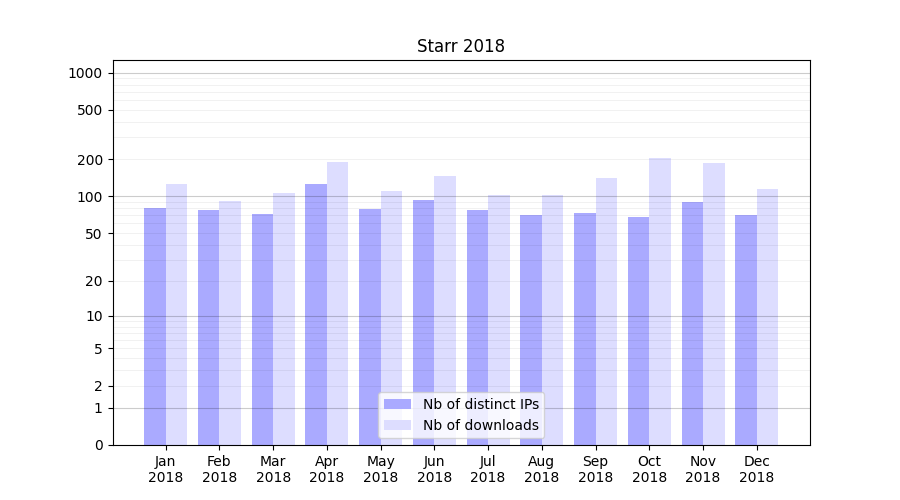This screenshot has width=900, height=500.
Task: Click the 'Mar 2018' x-axis label
Action: point(273,469)
